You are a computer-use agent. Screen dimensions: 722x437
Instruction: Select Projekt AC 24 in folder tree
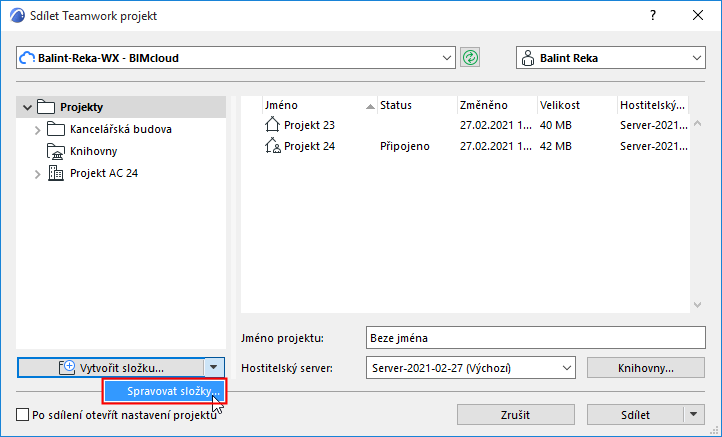coord(104,173)
